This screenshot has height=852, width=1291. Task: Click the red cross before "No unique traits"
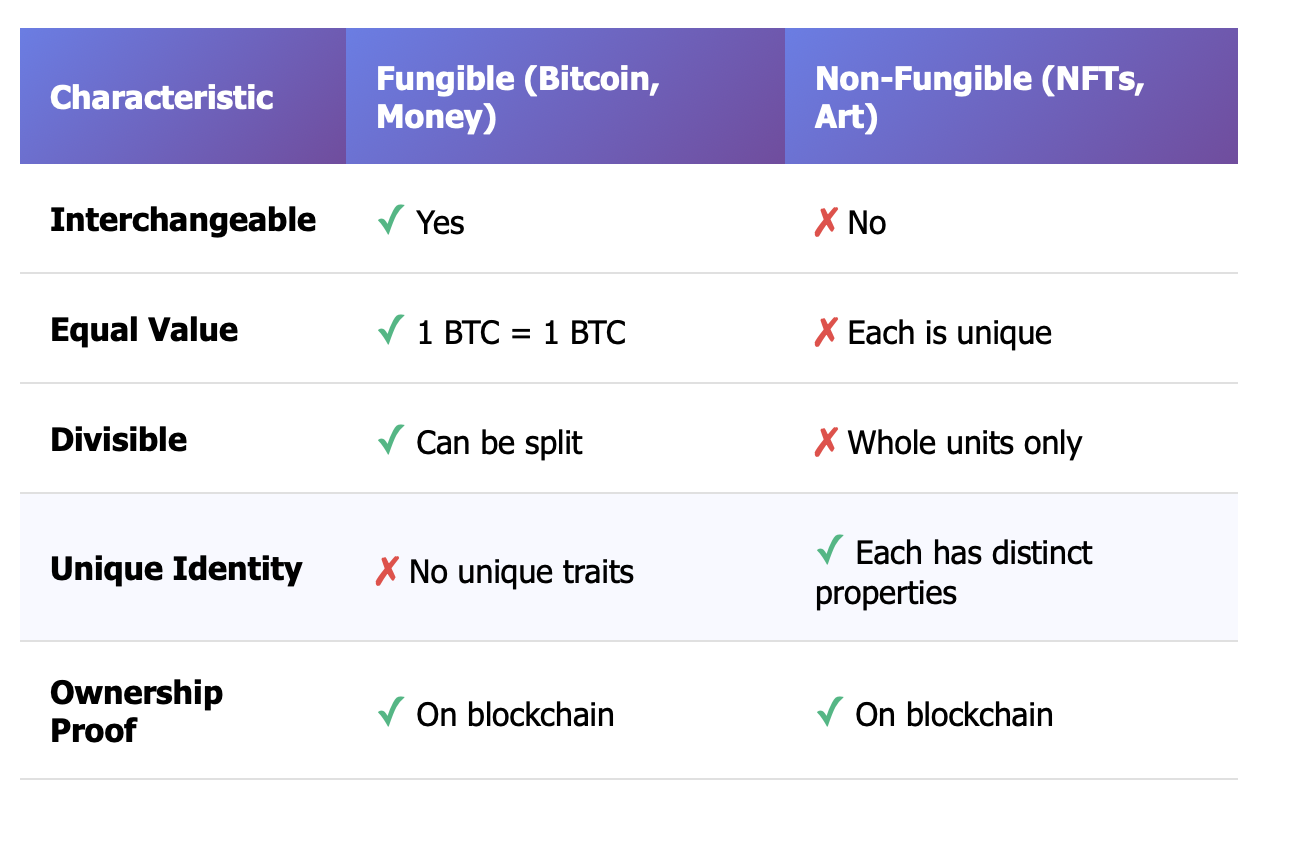[x=387, y=571]
